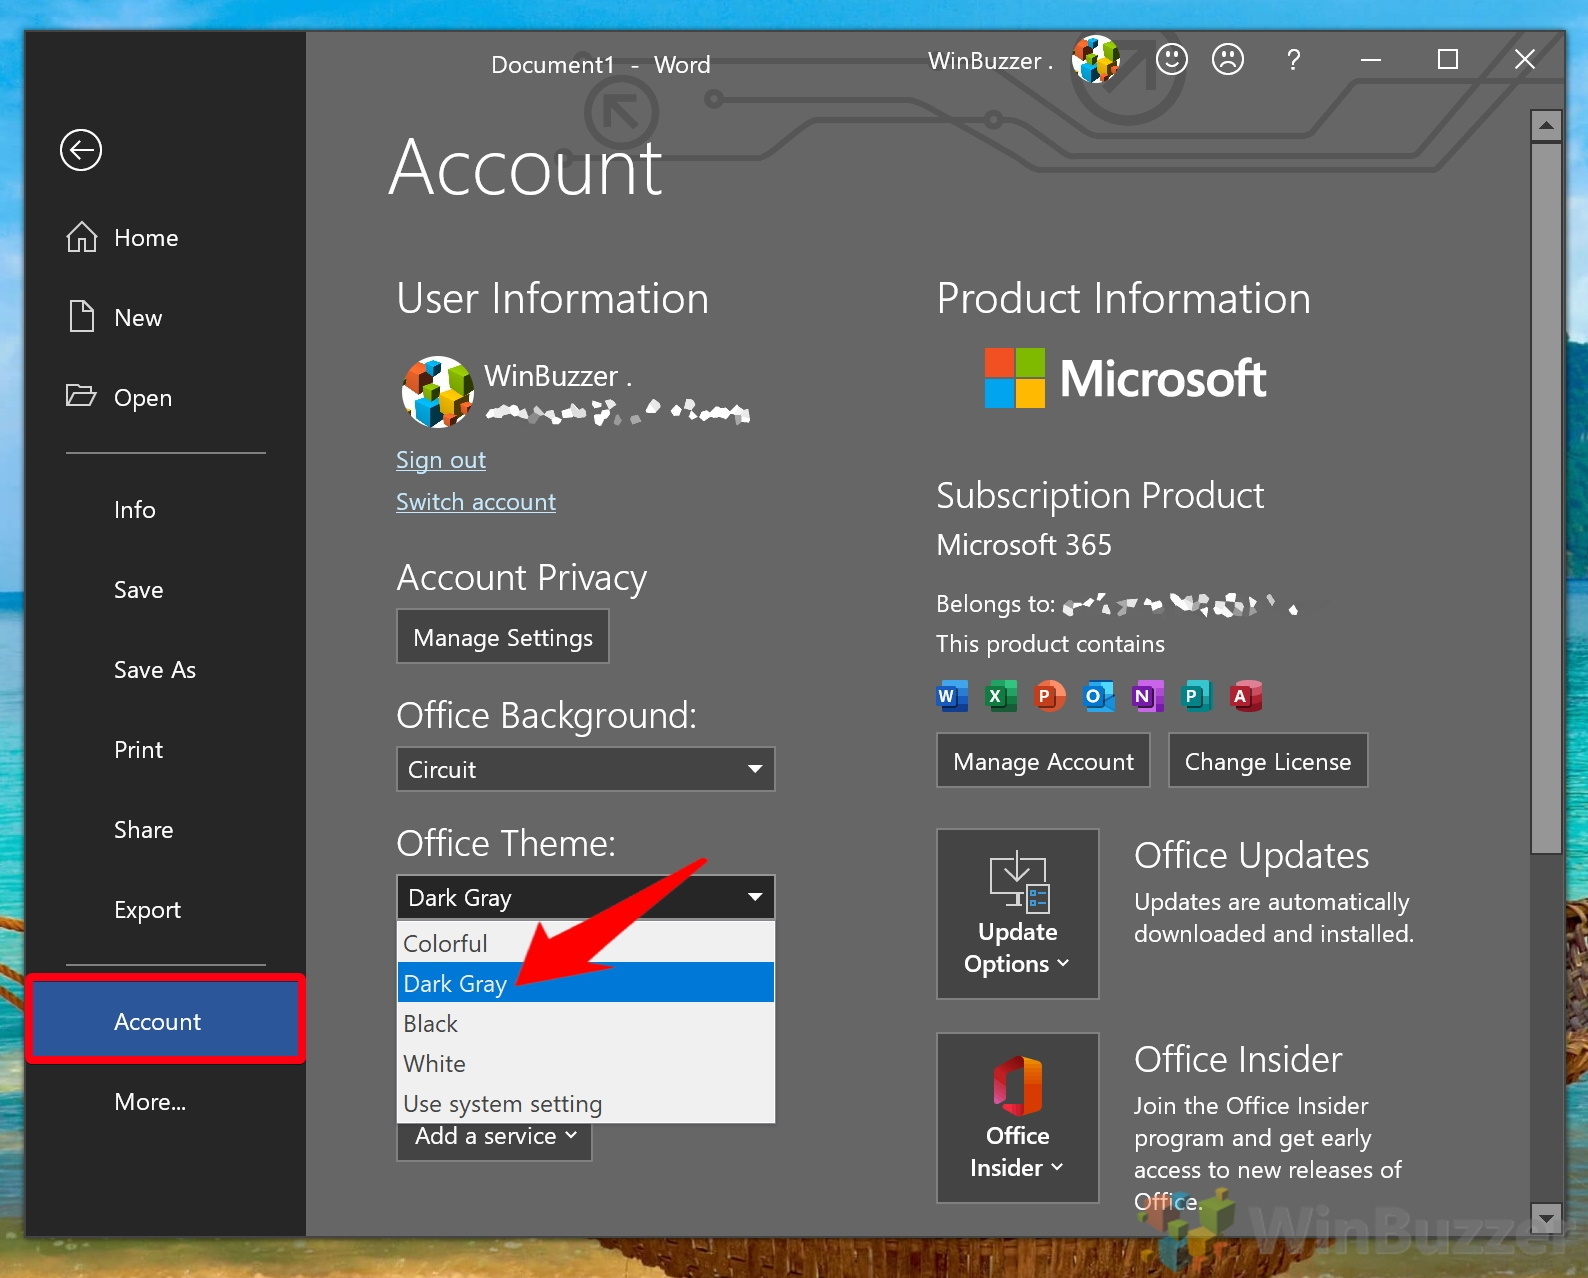Click the Change License button
The image size is (1588, 1278).
(1268, 761)
